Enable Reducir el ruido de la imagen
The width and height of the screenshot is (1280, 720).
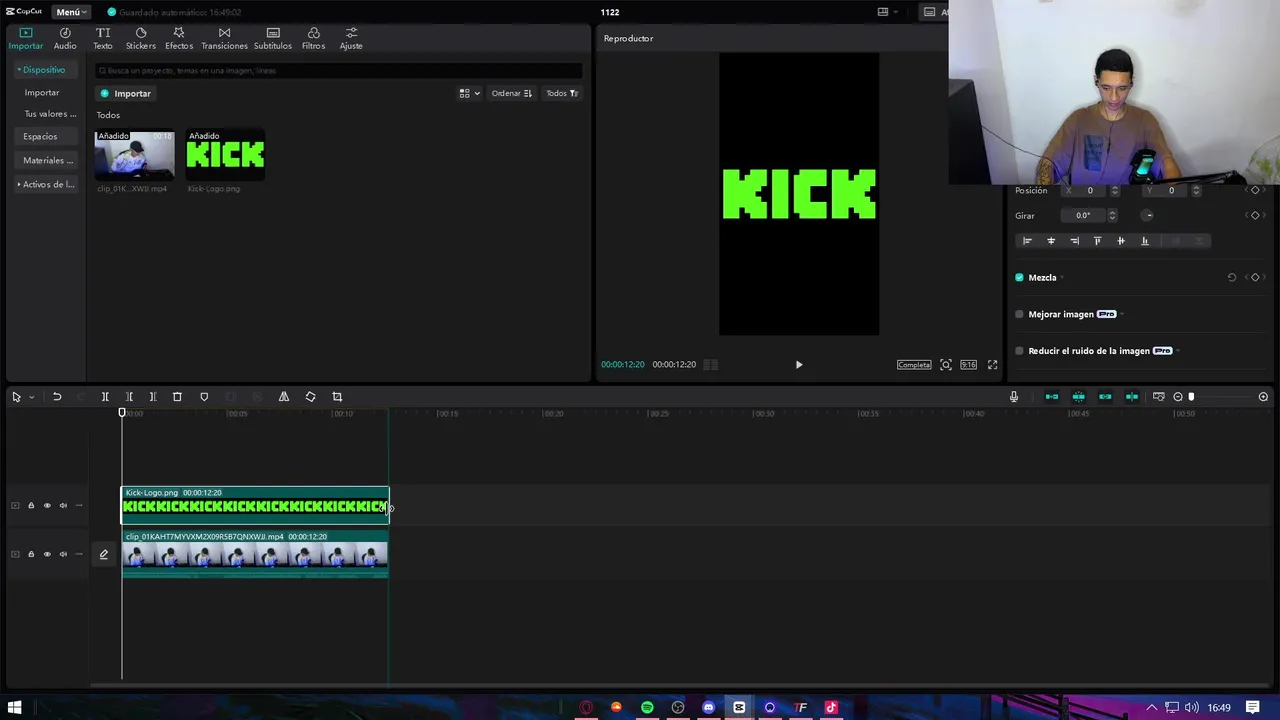click(1019, 351)
